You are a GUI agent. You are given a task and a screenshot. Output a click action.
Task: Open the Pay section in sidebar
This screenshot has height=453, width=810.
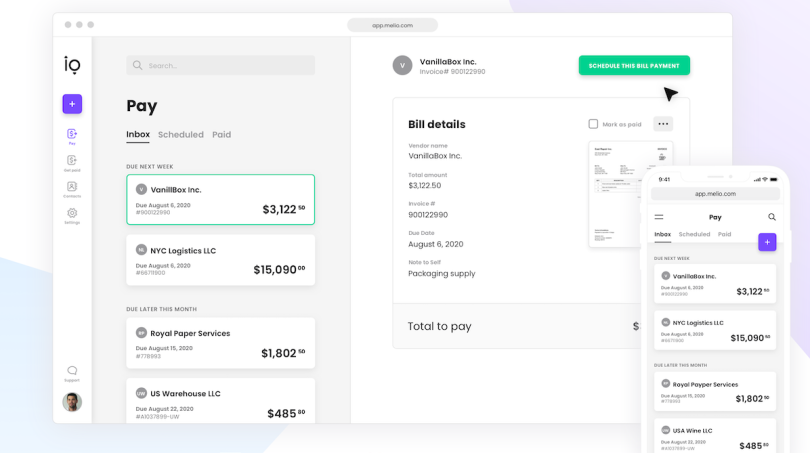[72, 135]
